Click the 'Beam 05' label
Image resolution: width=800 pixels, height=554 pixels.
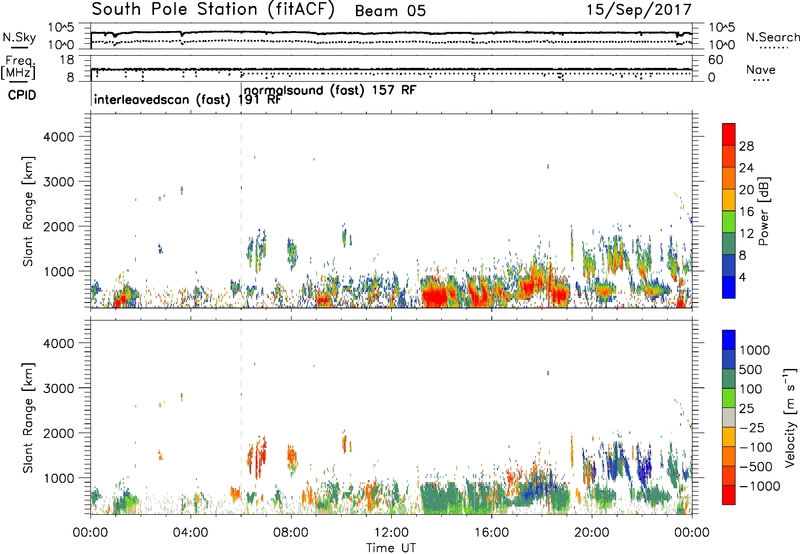tap(390, 11)
